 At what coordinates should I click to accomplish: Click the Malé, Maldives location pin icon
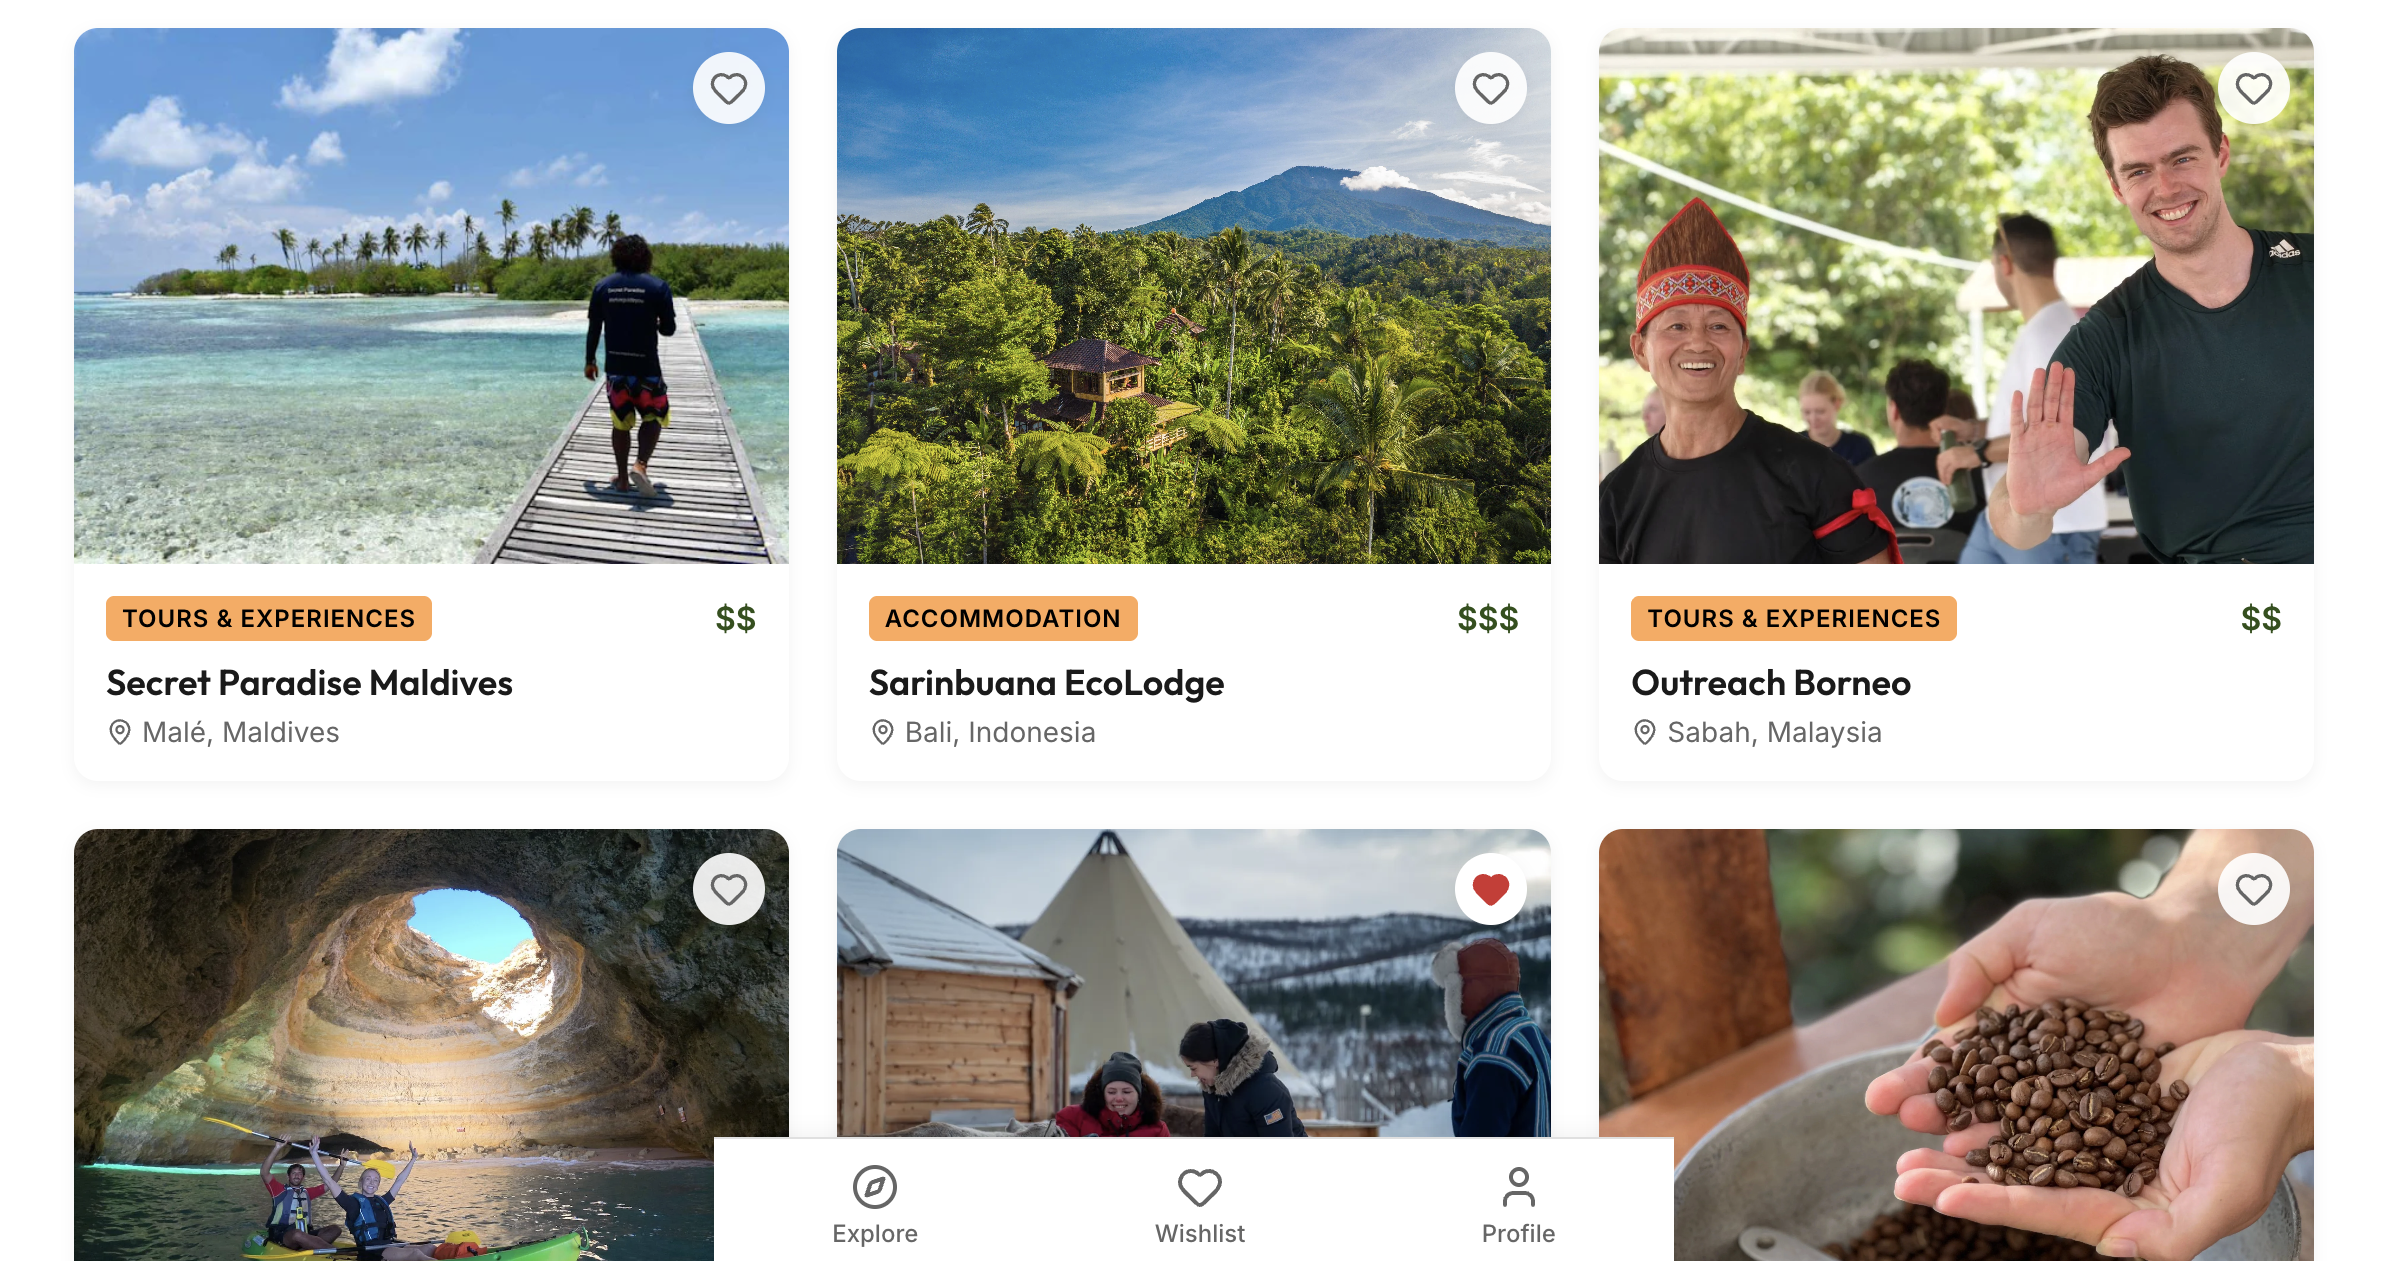tap(120, 732)
